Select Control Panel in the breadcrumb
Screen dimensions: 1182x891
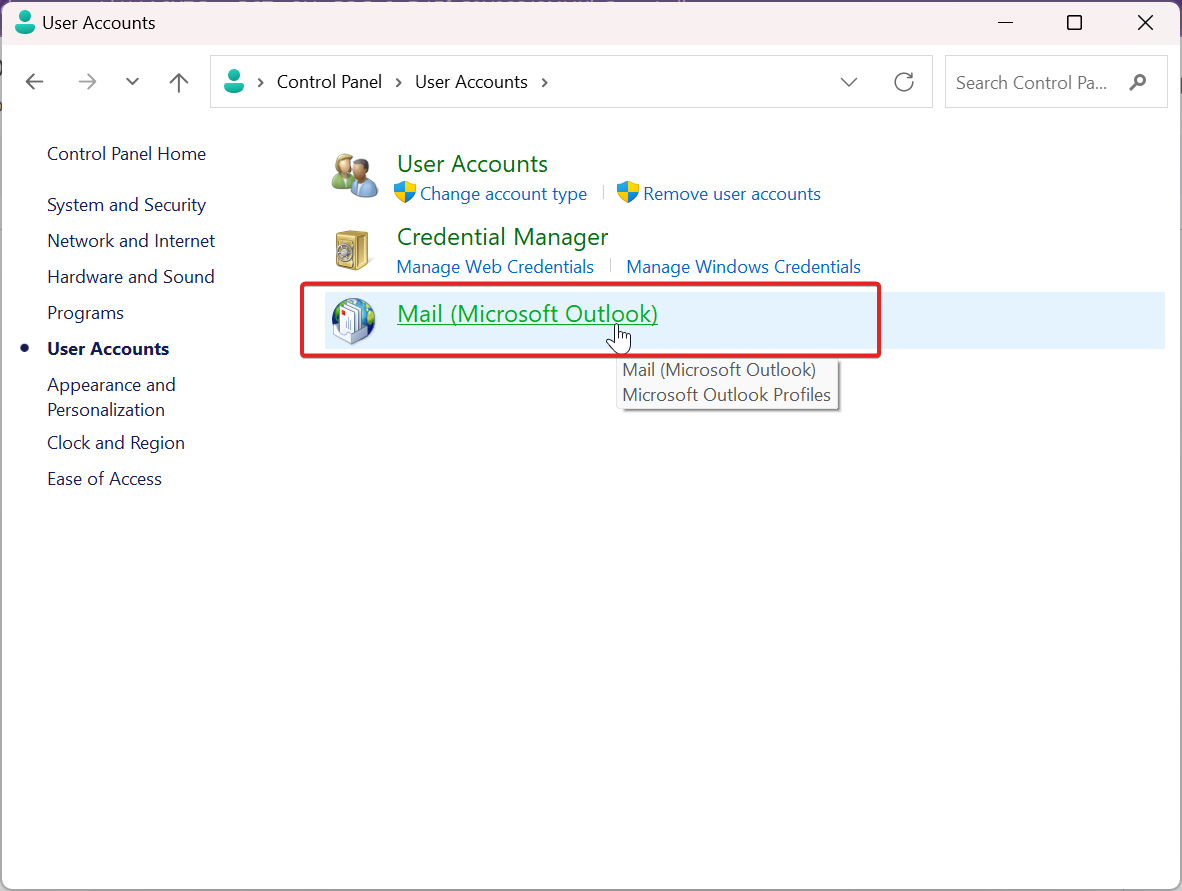329,81
